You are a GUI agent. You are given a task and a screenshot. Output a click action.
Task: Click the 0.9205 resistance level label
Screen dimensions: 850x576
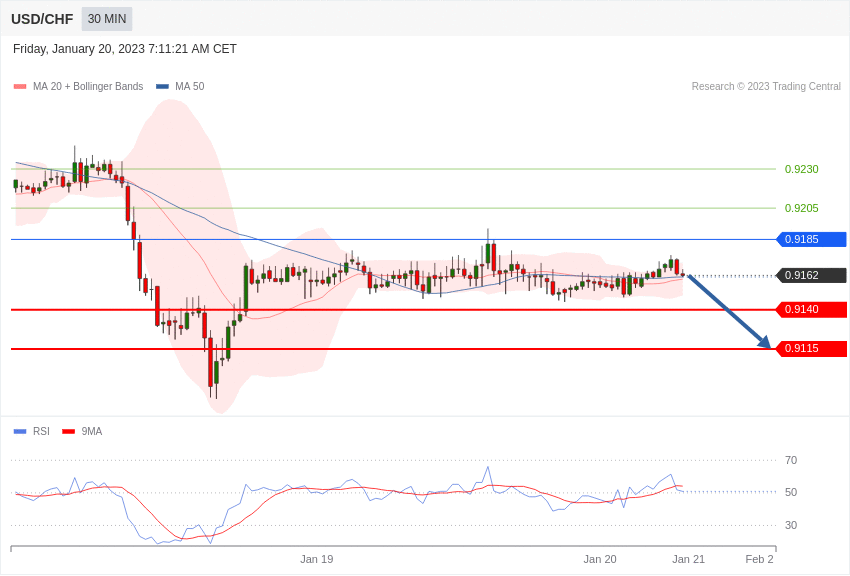coord(802,208)
